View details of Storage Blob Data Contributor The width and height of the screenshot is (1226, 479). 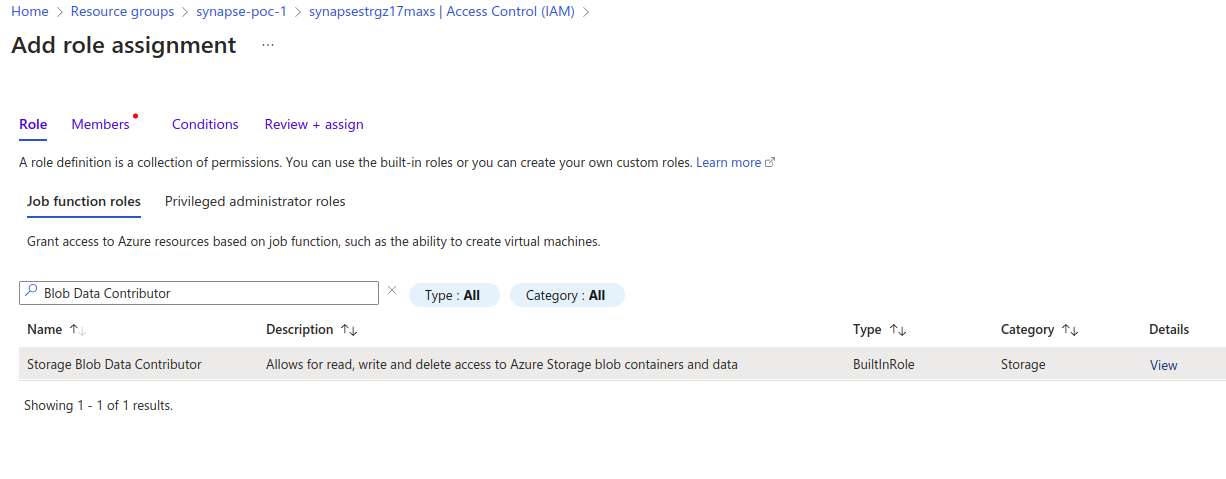1163,365
